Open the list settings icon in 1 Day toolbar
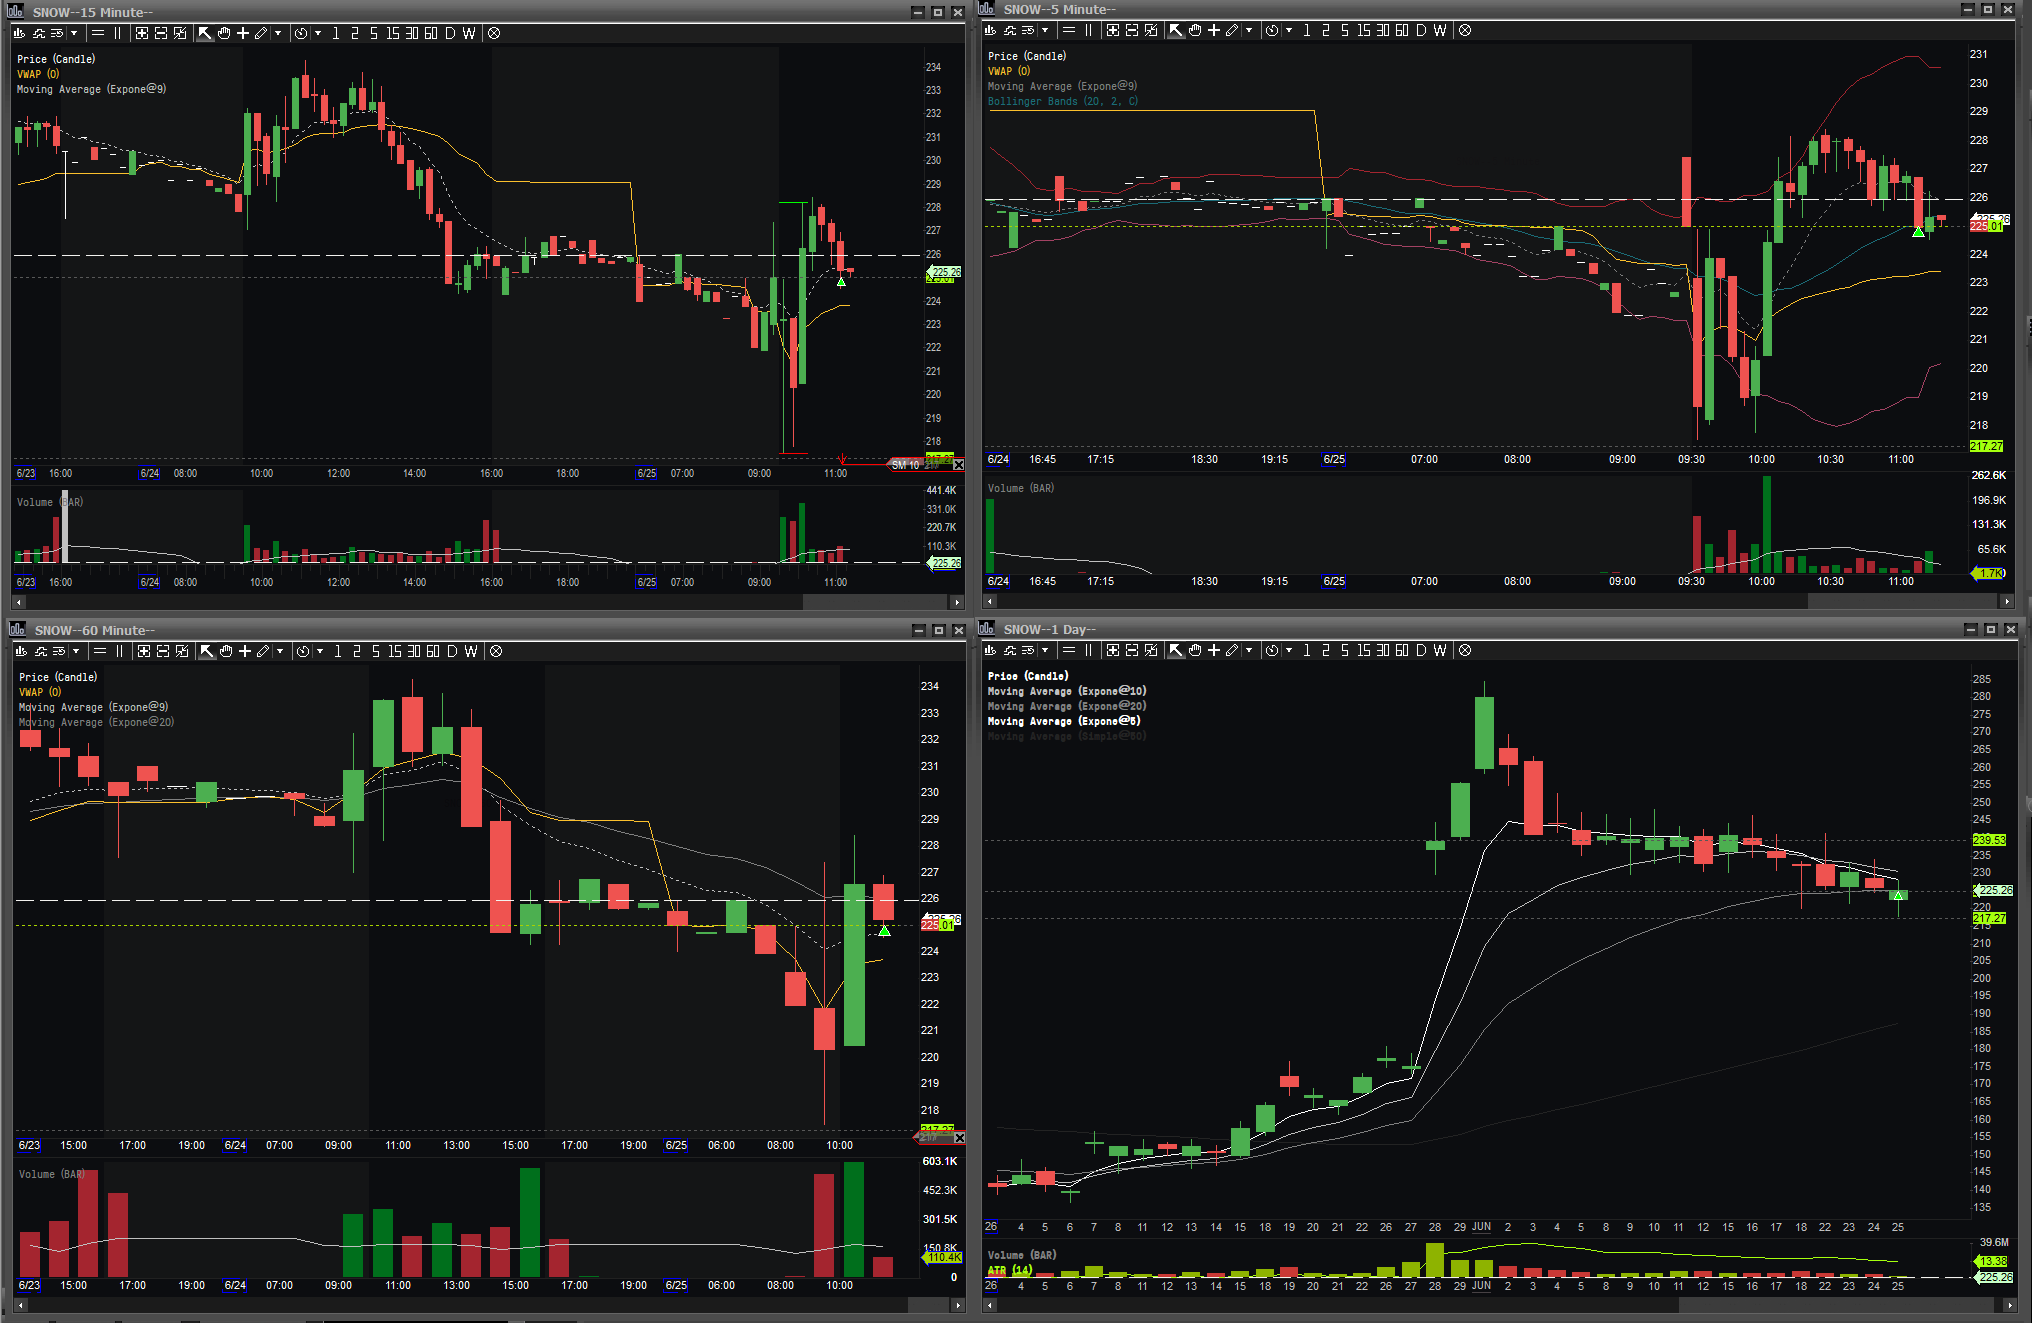The height and width of the screenshot is (1323, 2032). [1028, 650]
